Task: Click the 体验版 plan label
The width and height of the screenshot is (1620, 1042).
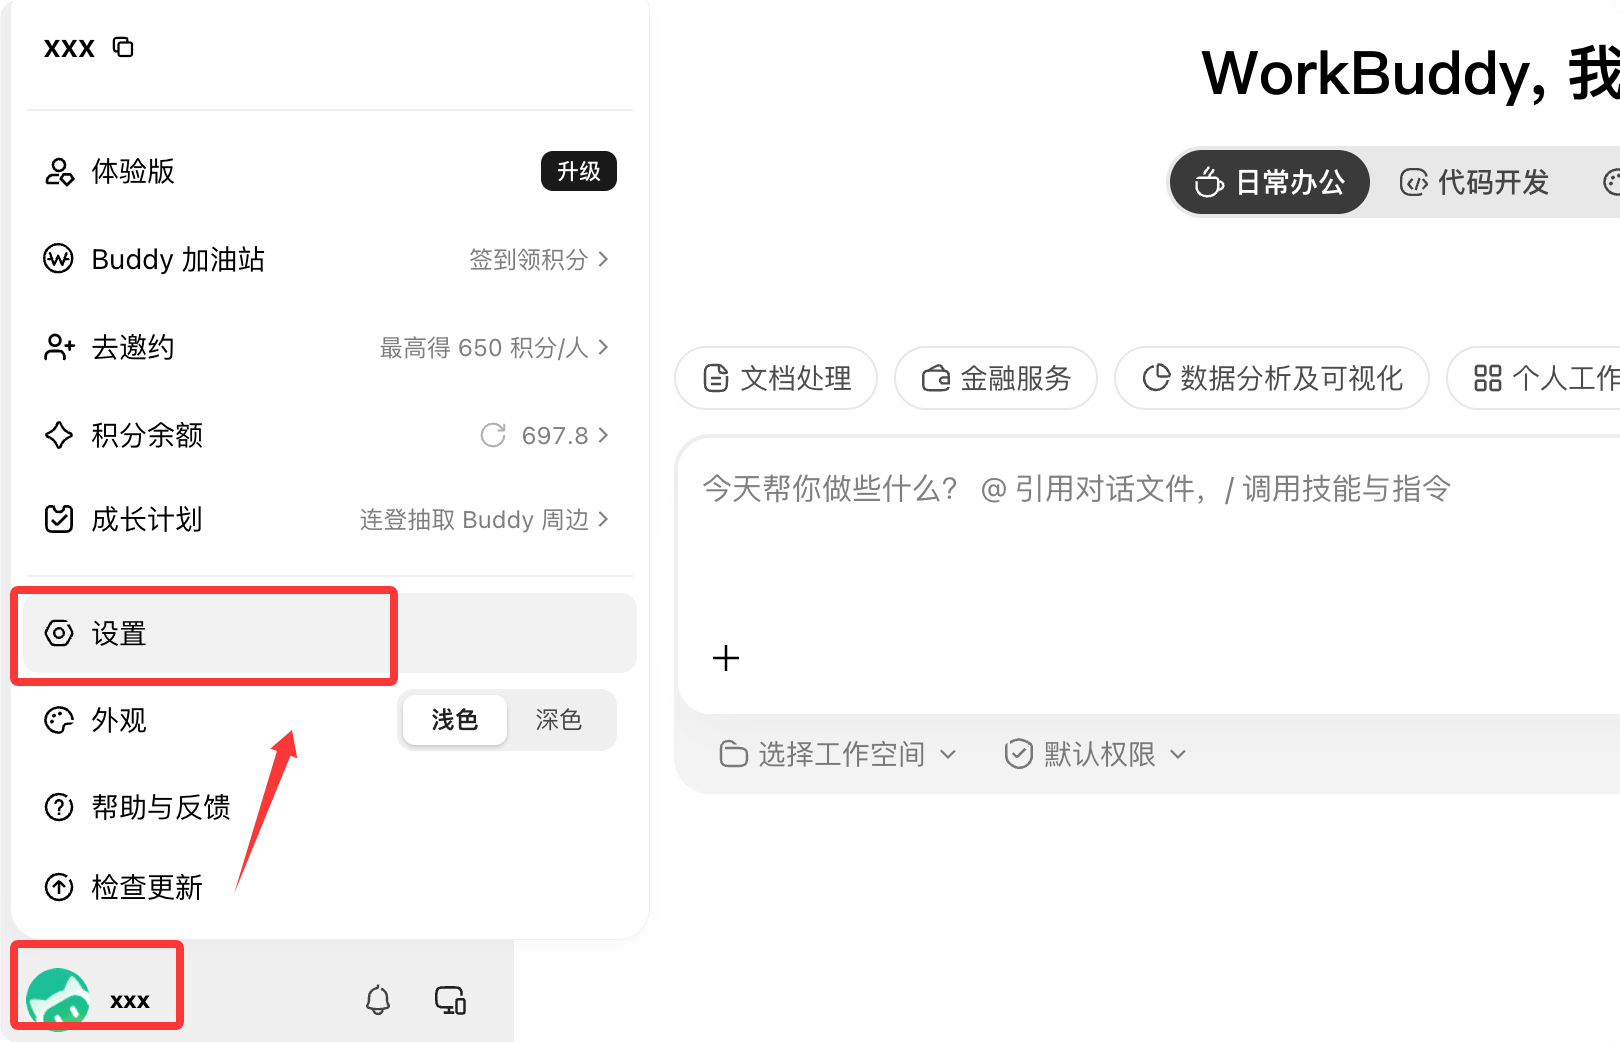Action: [x=133, y=172]
